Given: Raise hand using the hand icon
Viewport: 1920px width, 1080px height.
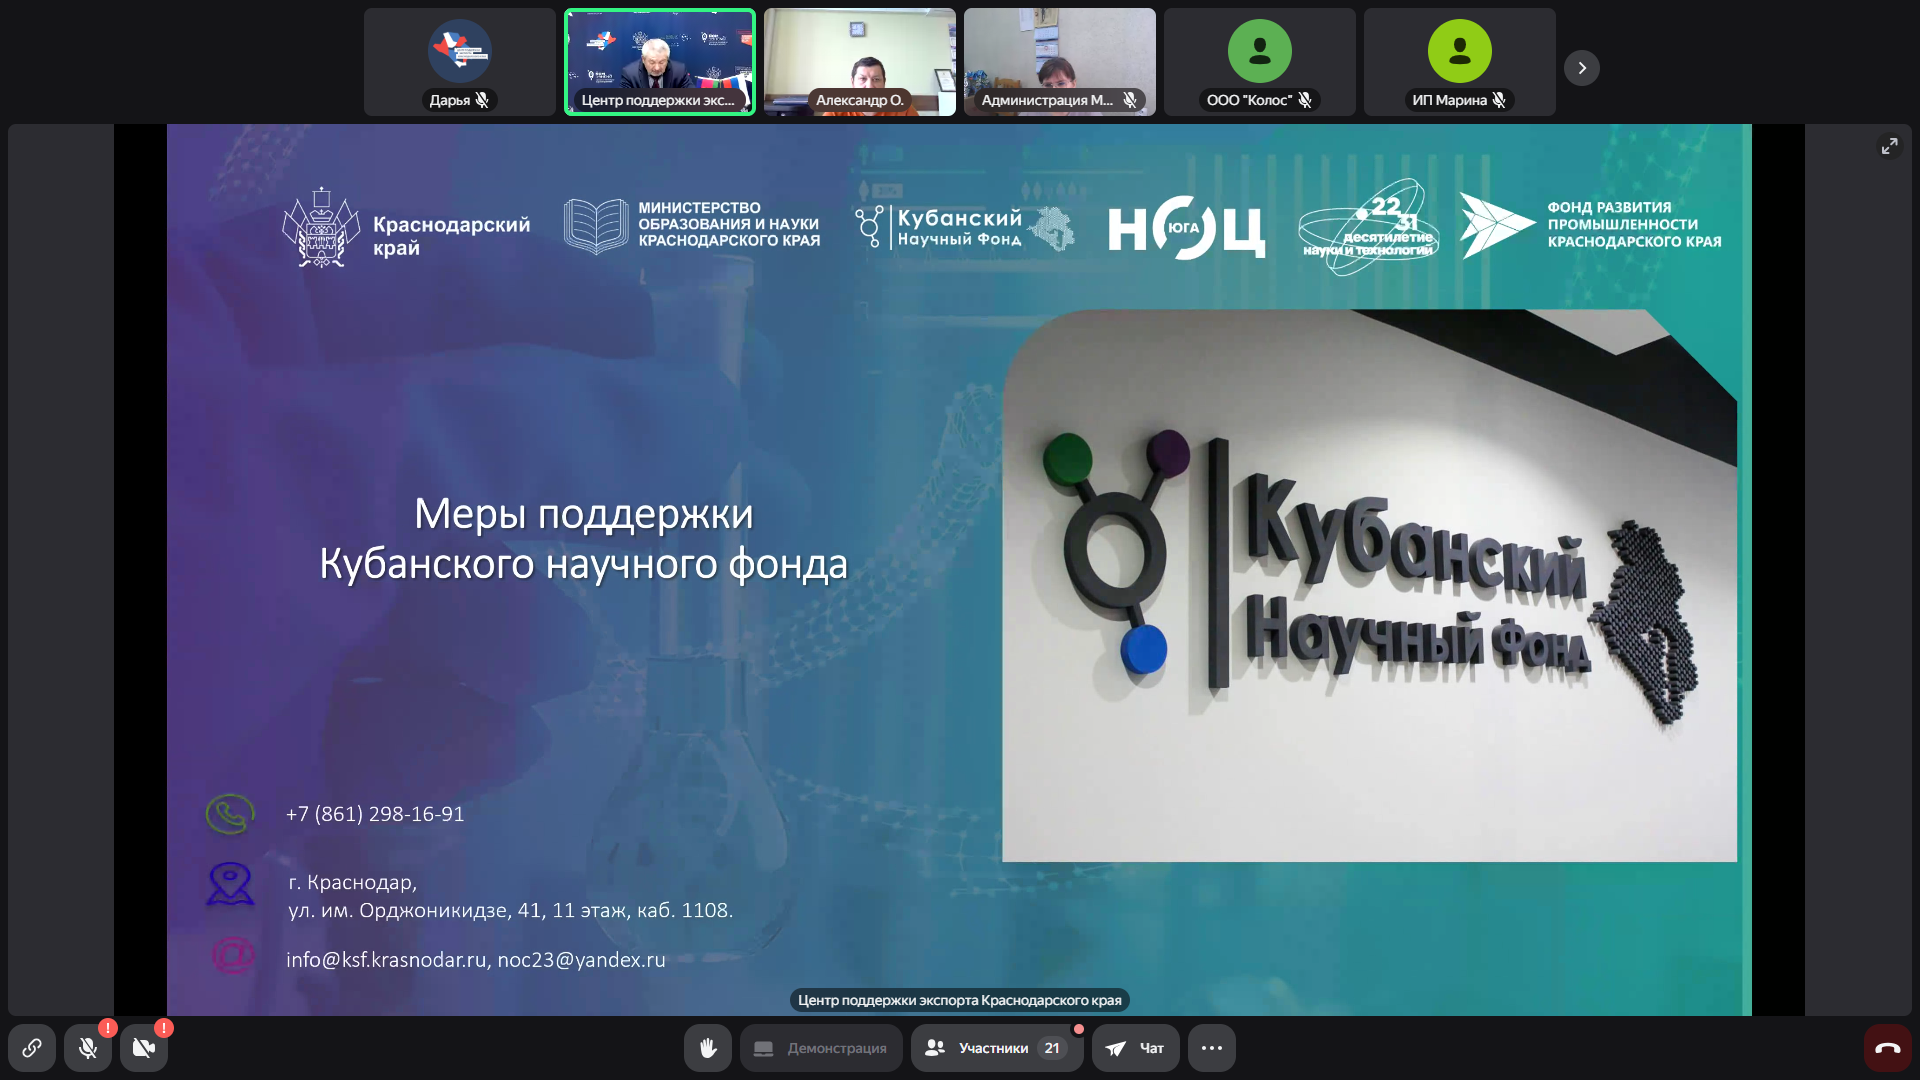Looking at the screenshot, I should 708,1048.
